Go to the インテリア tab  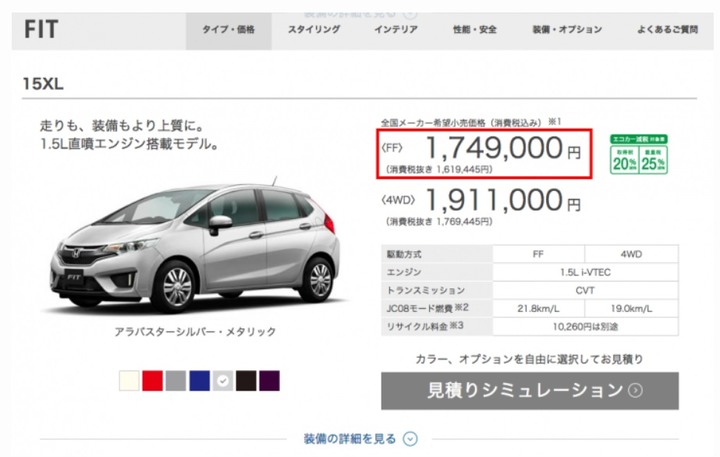click(396, 30)
